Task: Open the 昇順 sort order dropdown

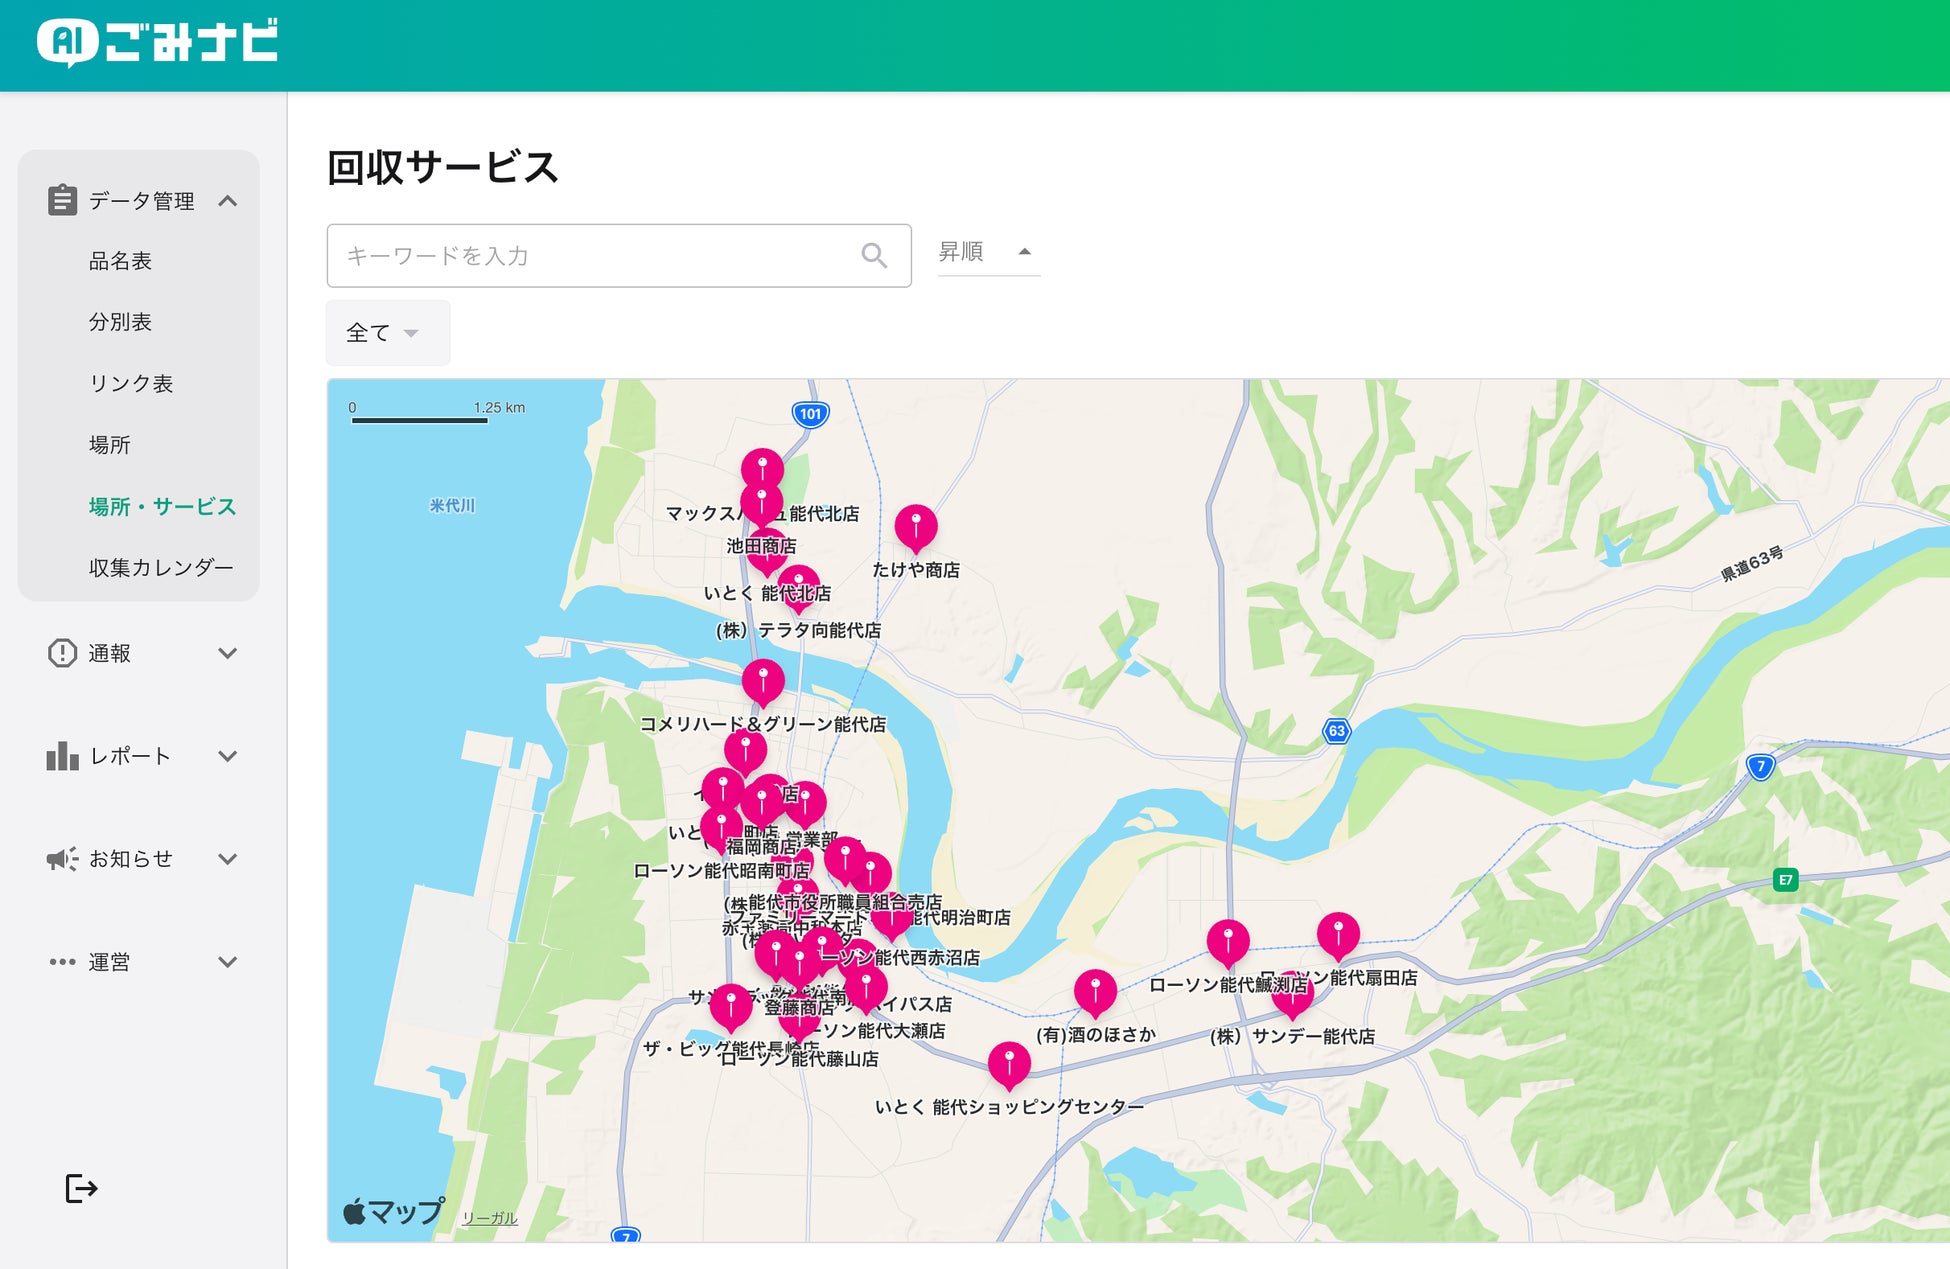Action: (x=987, y=252)
